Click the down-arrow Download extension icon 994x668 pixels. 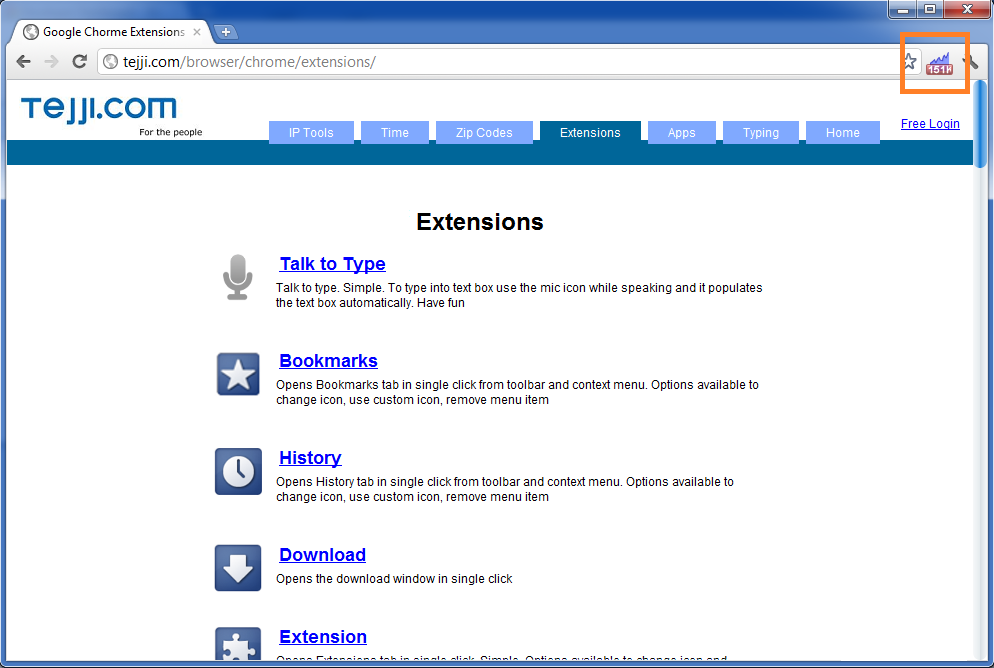[x=238, y=568]
